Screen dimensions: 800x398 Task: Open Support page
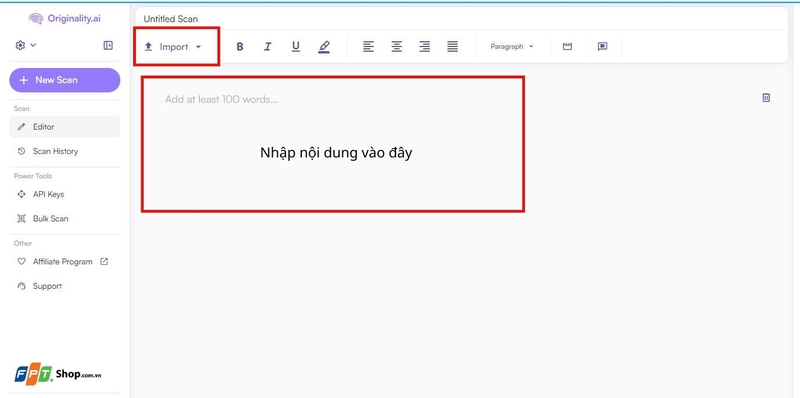[65, 286]
